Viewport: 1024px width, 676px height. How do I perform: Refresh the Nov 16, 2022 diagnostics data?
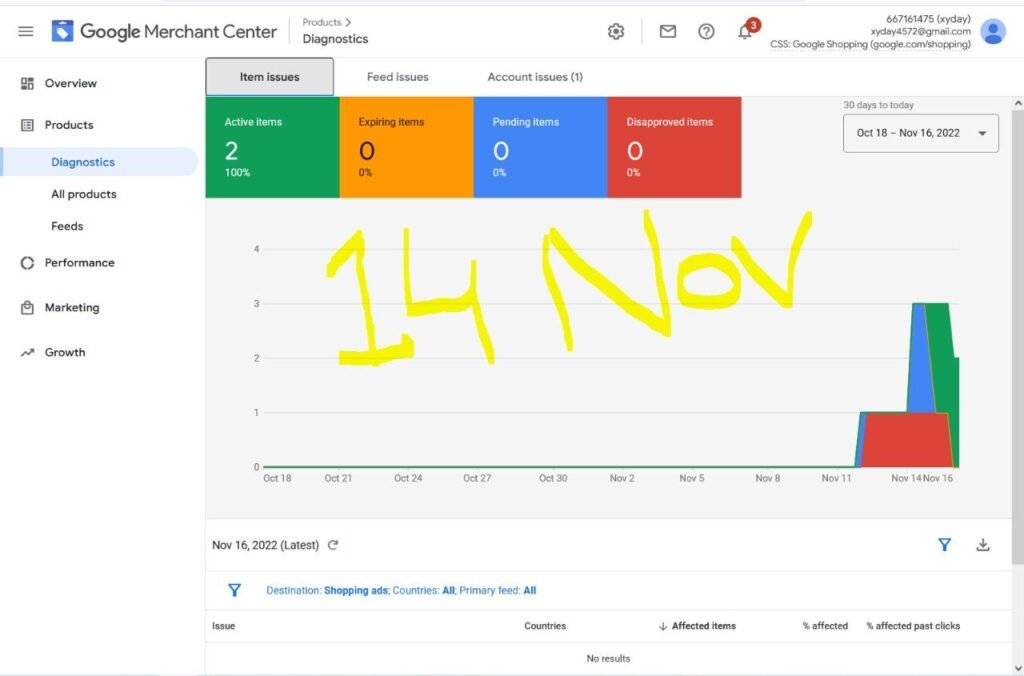333,545
